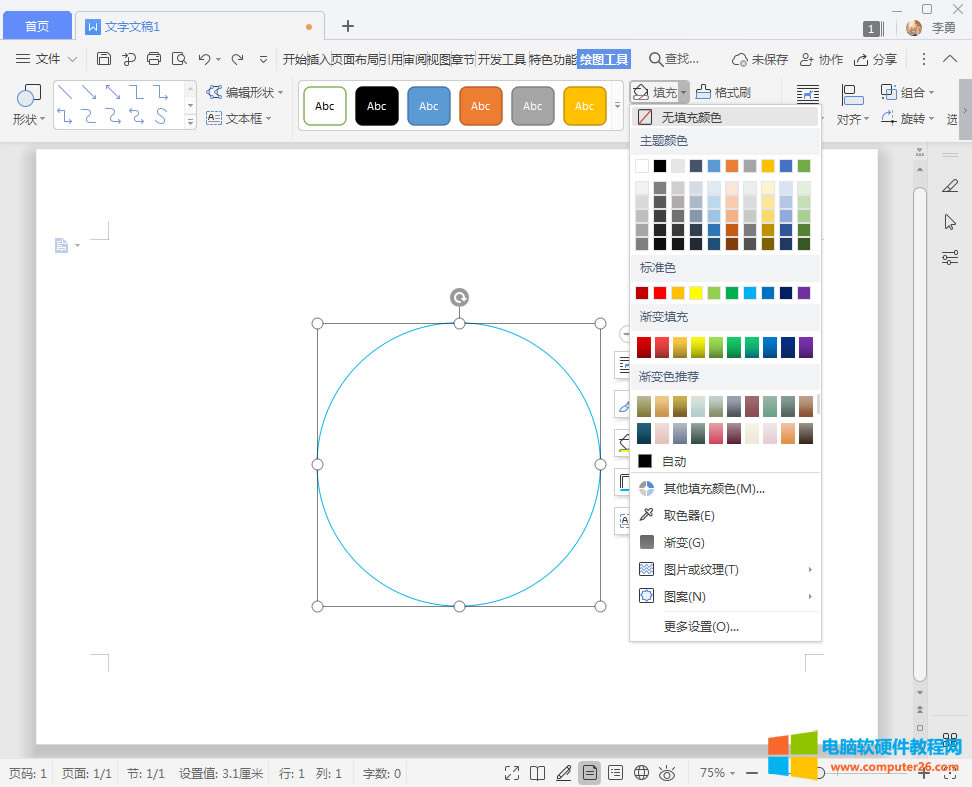Screen dimensions: 972x787
Task: Click the rotation handle above the circle
Action: 459,297
